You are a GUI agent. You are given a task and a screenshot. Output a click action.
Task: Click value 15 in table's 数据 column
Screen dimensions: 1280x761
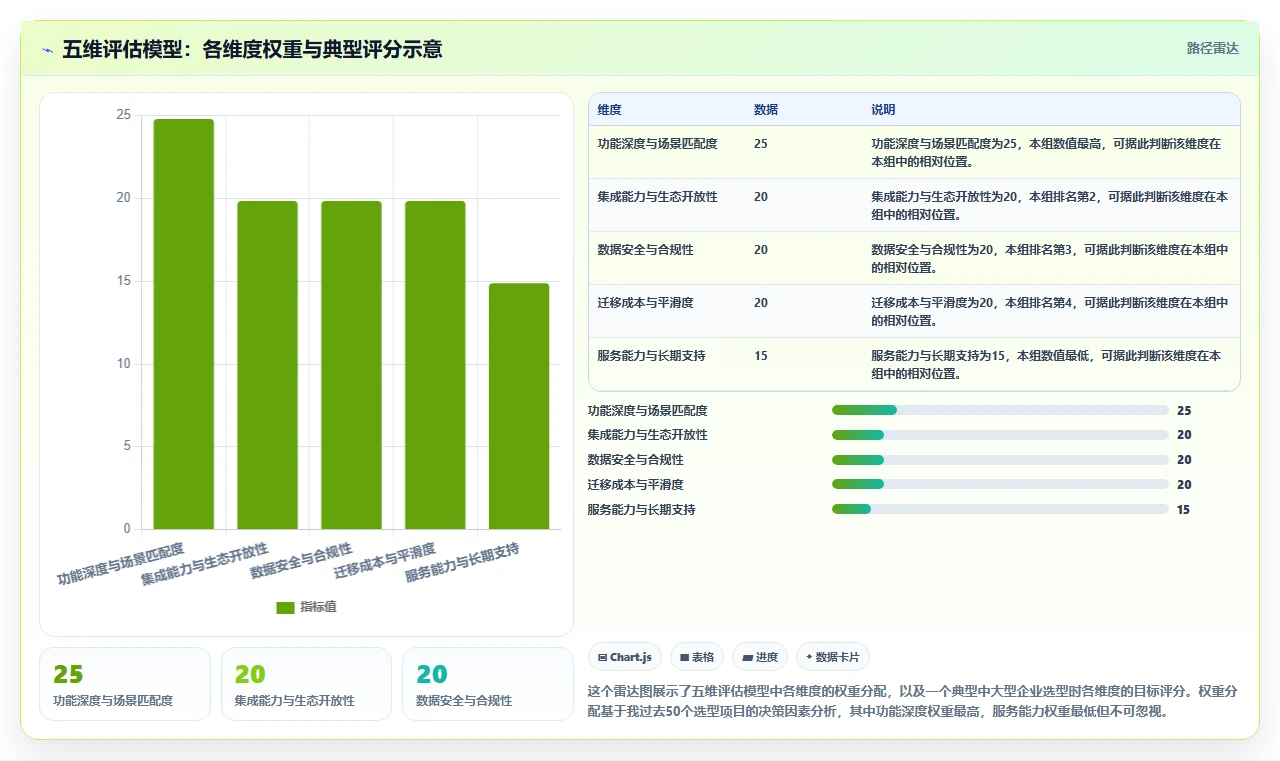click(761, 356)
